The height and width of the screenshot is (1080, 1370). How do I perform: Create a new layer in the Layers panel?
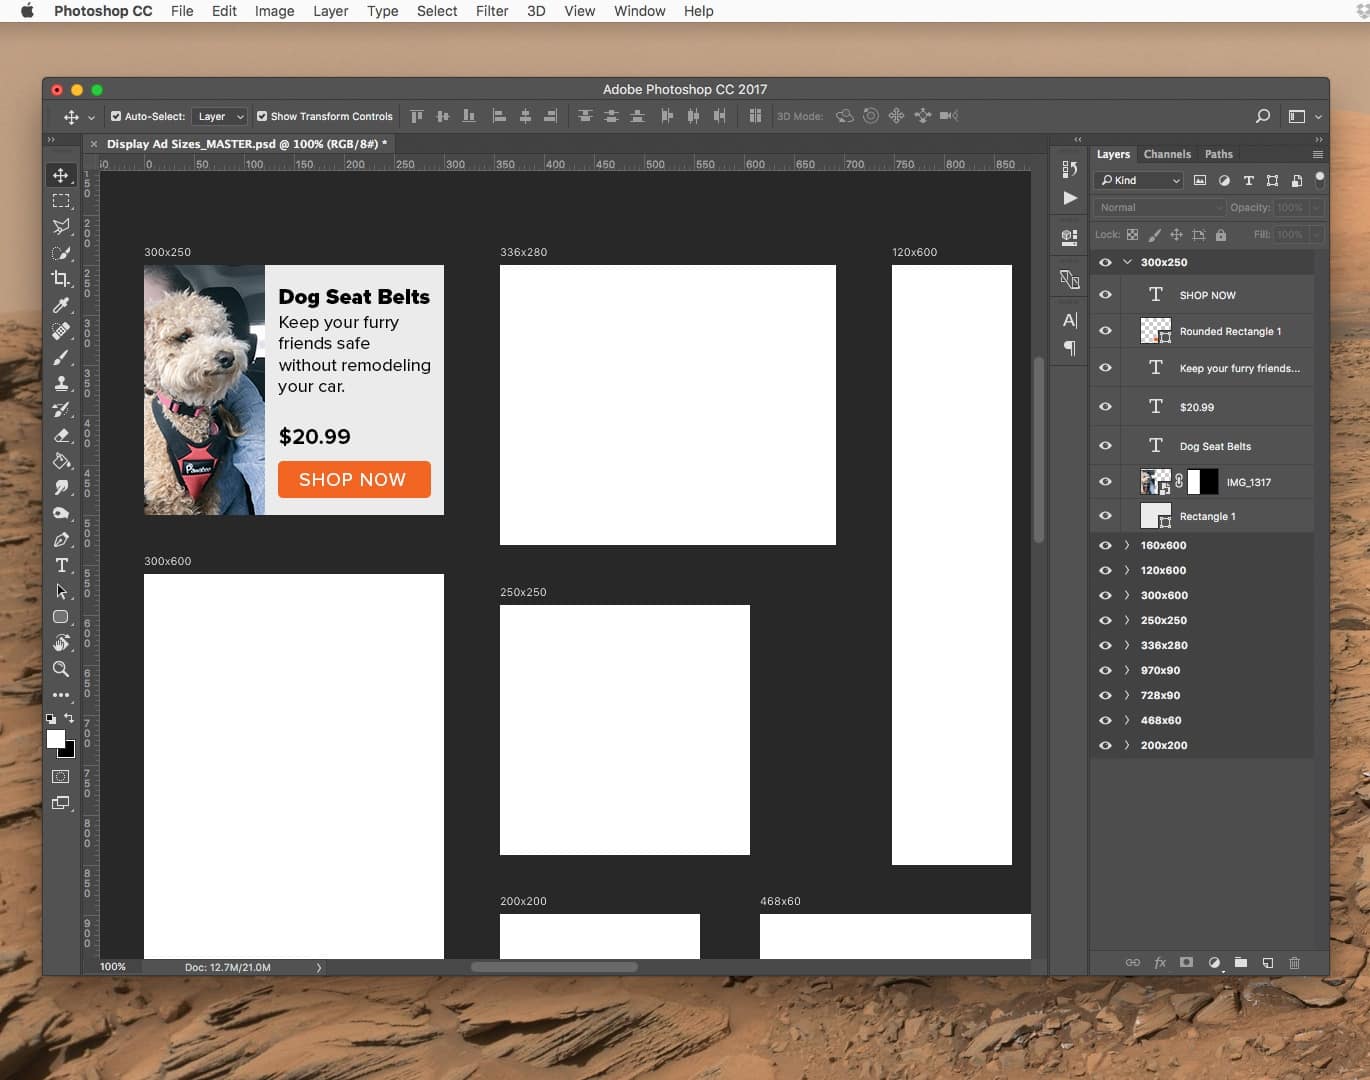click(x=1267, y=963)
